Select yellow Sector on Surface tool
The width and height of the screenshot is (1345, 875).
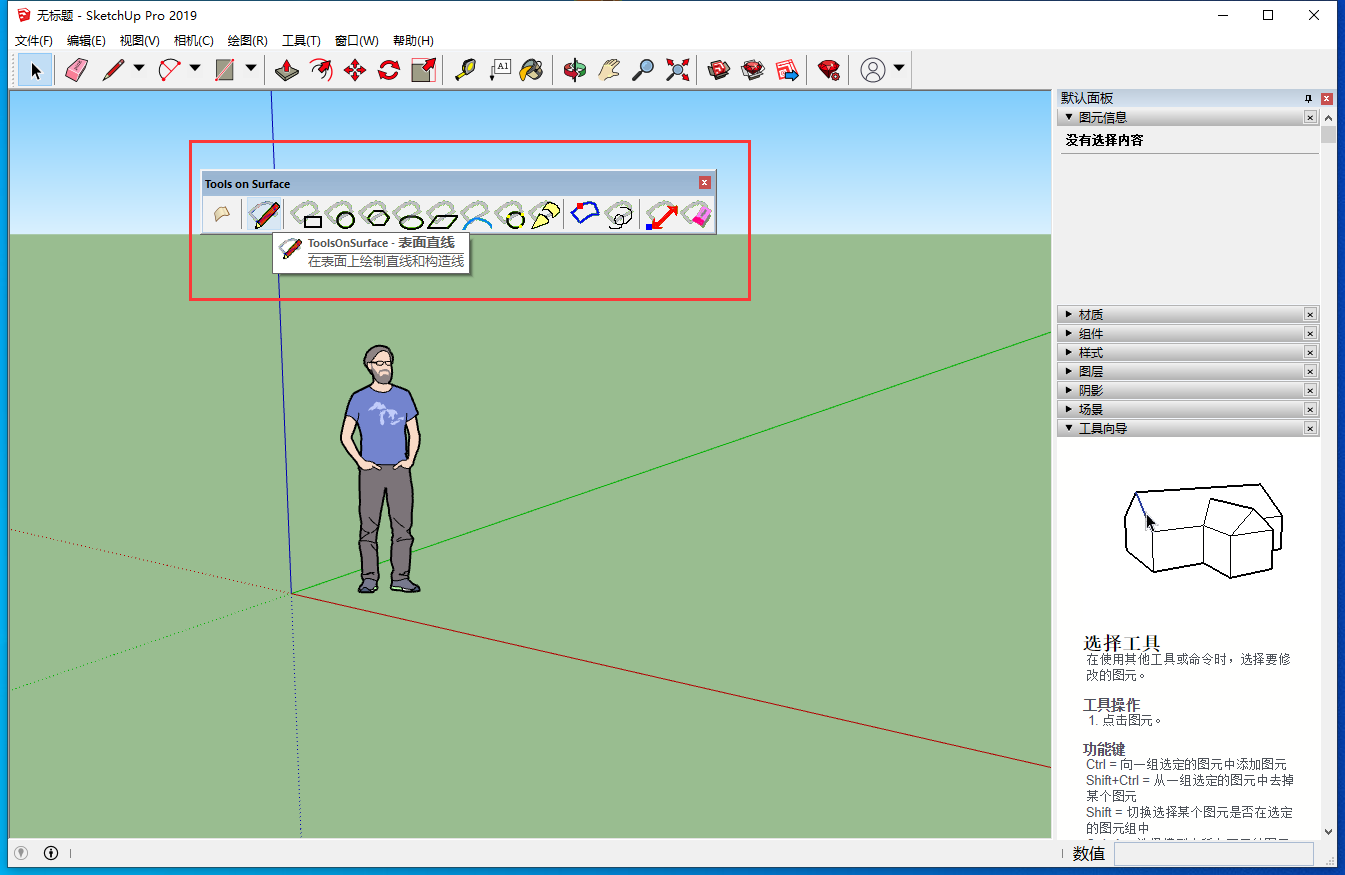click(545, 215)
